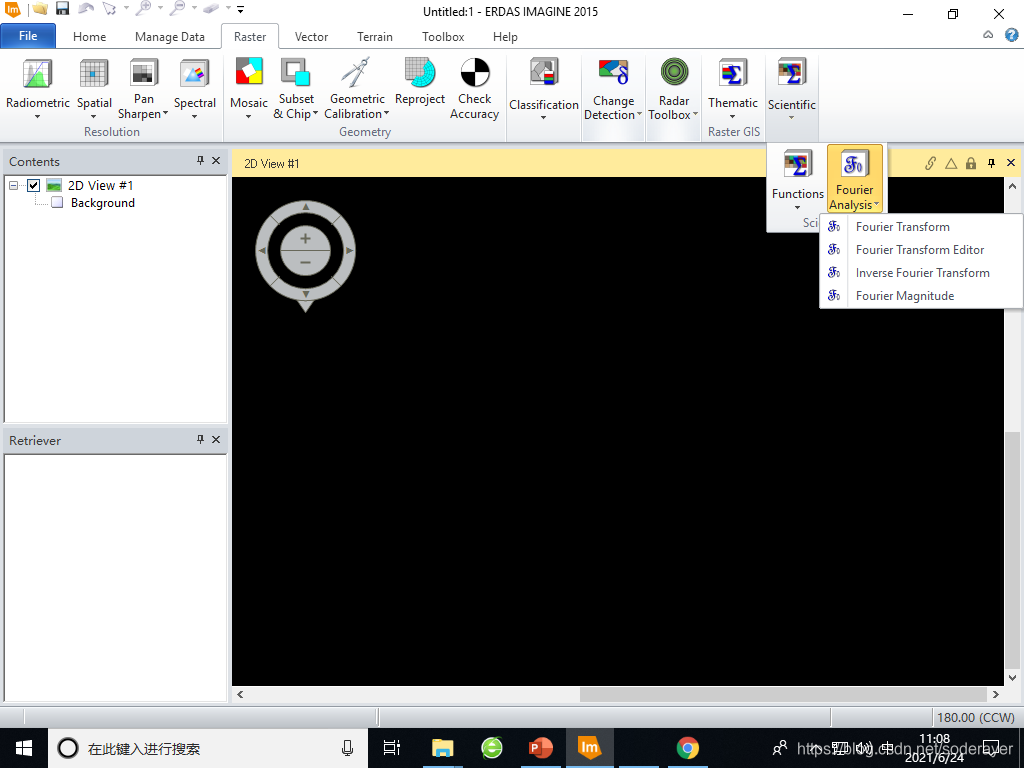Toggle the 2D View #1 visibility checkbox

(33, 185)
